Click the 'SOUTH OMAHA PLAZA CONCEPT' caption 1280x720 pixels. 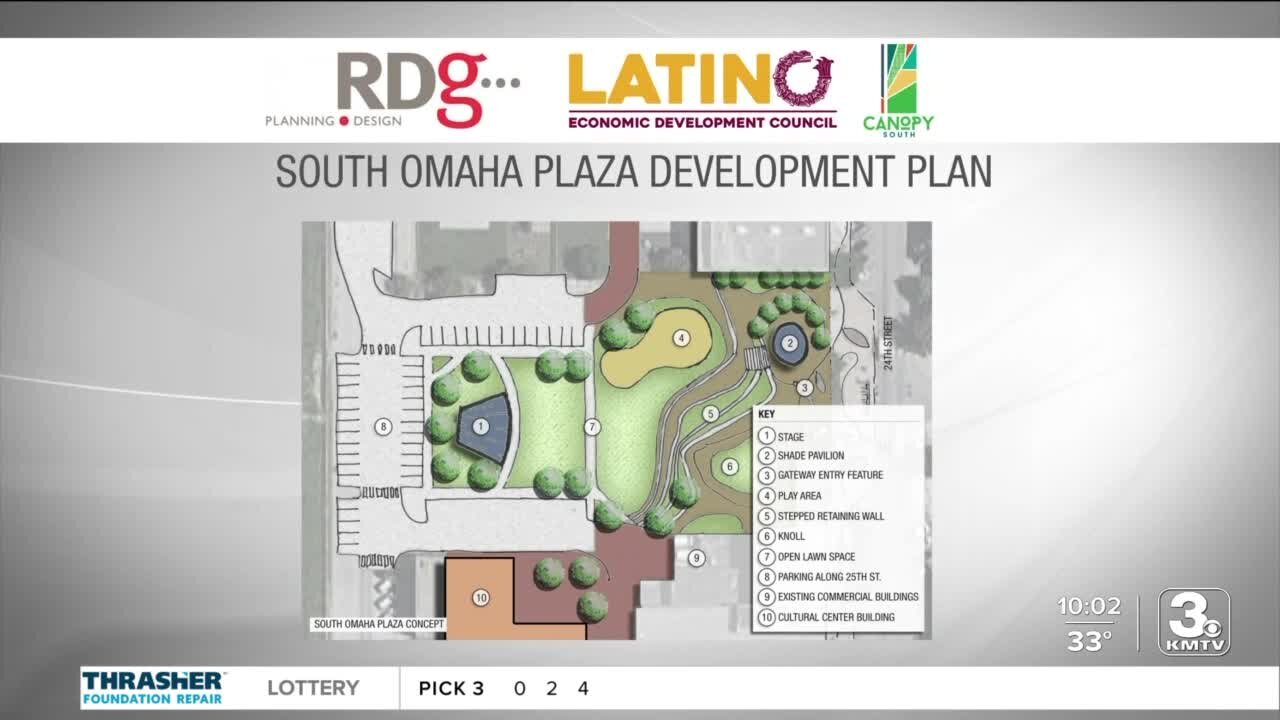[x=379, y=625]
